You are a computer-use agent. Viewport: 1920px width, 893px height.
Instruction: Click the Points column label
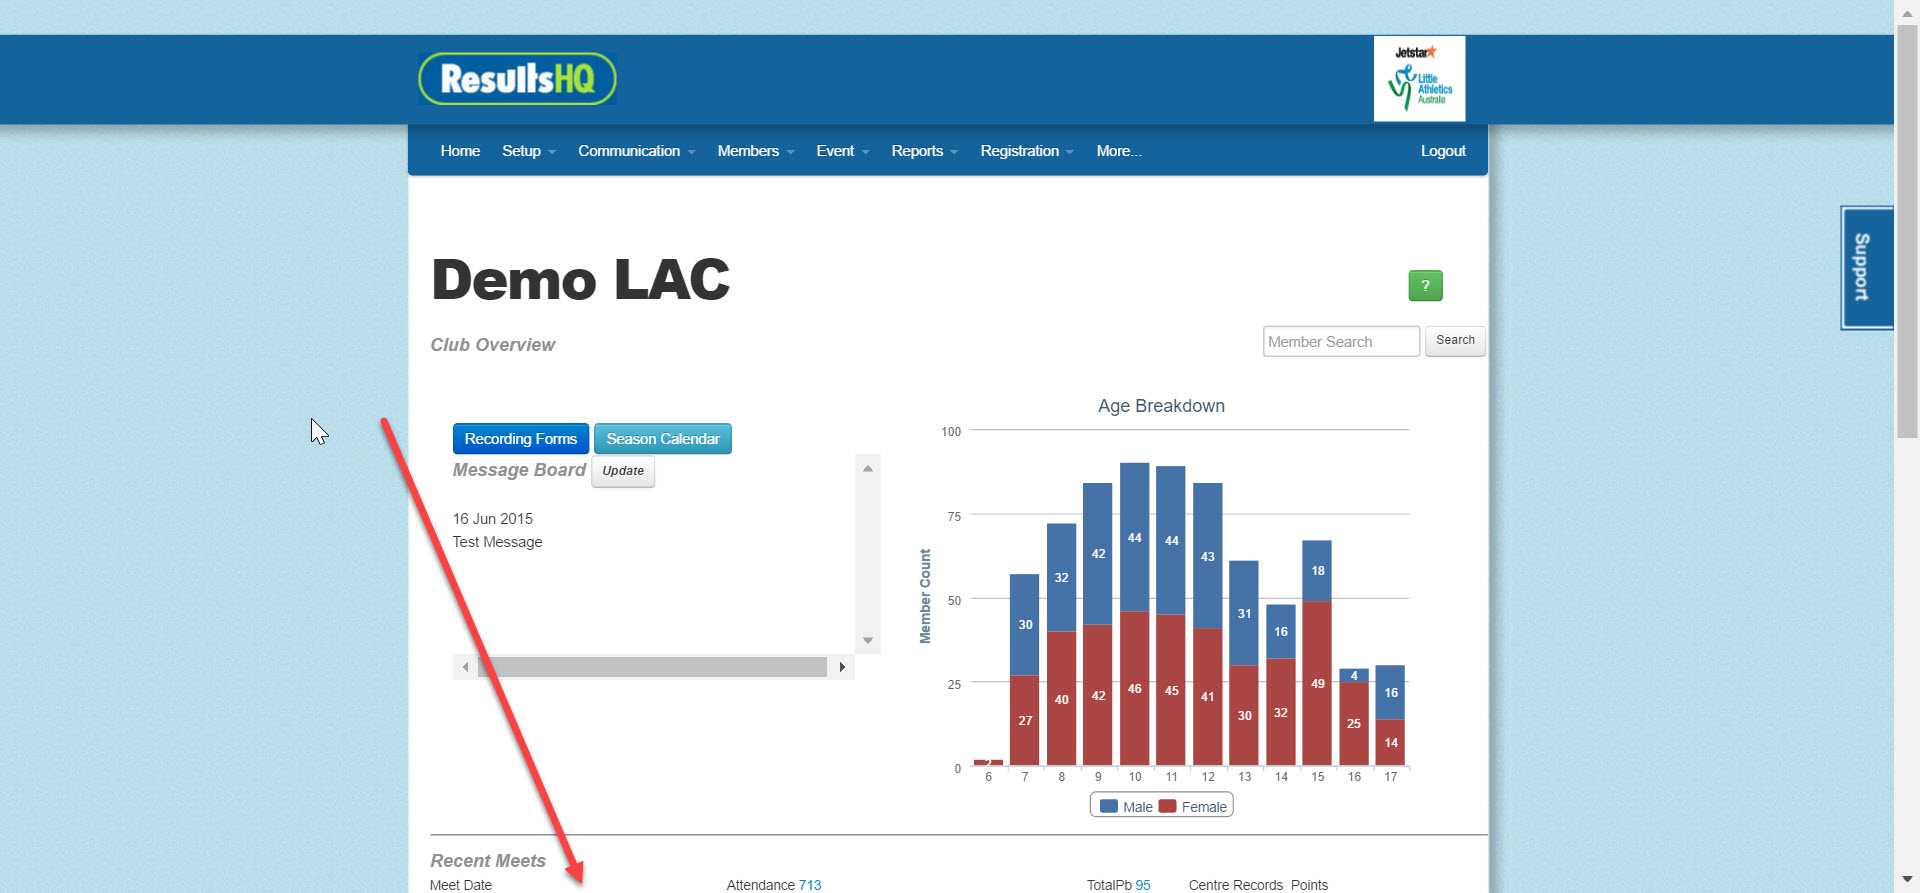pos(1309,885)
